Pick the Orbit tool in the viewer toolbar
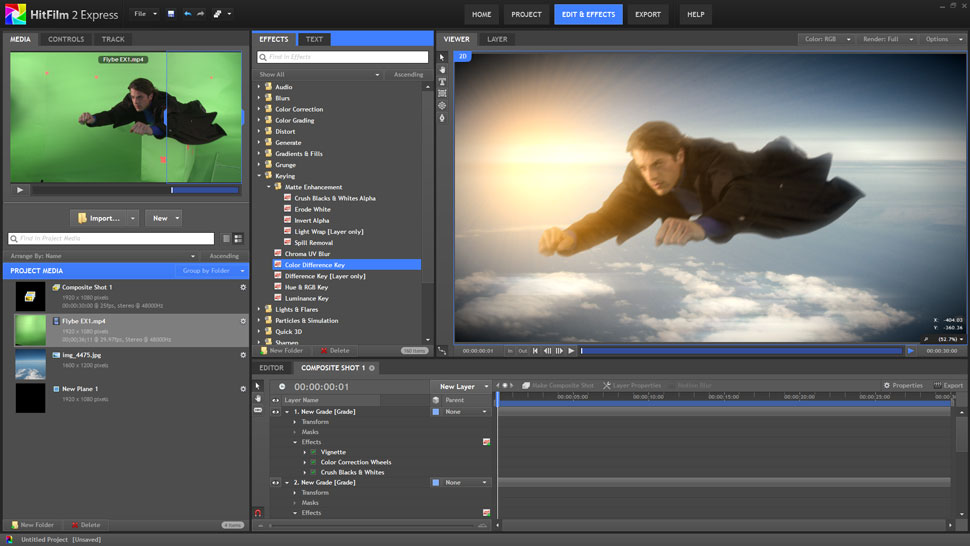The width and height of the screenshot is (970, 546). point(442,105)
